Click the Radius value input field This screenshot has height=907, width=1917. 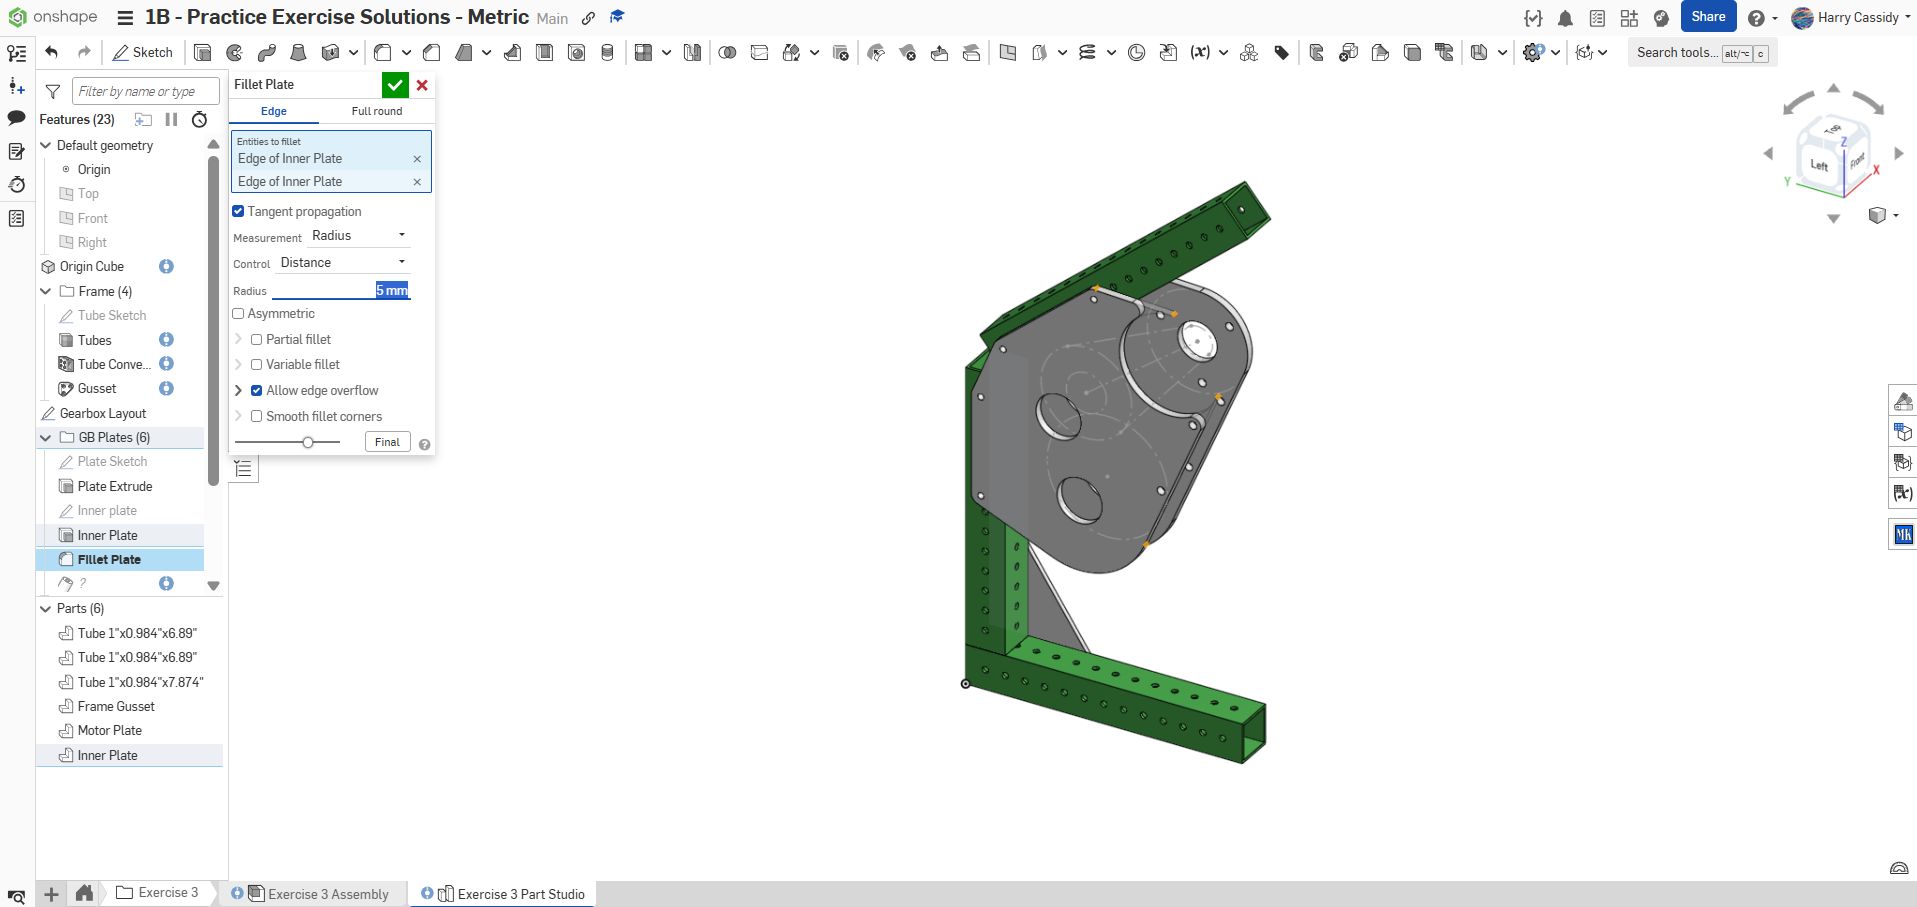pos(340,291)
